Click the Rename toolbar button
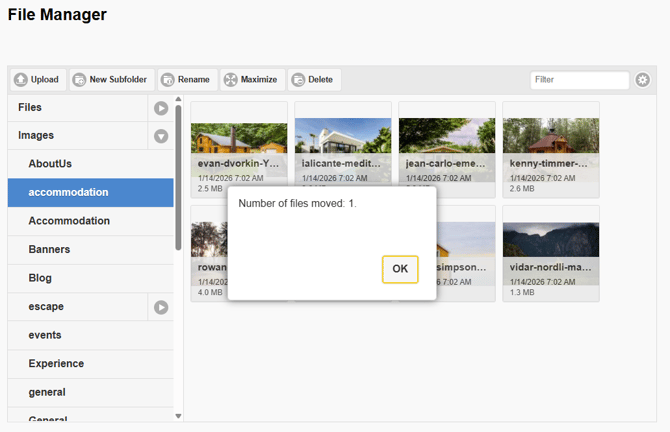 pyautogui.click(x=188, y=80)
